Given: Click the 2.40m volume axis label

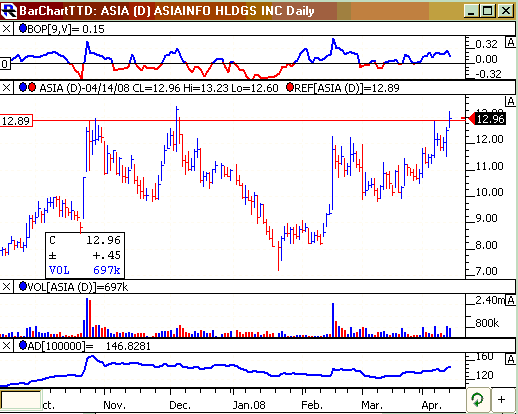Looking at the screenshot, I should coord(490,300).
